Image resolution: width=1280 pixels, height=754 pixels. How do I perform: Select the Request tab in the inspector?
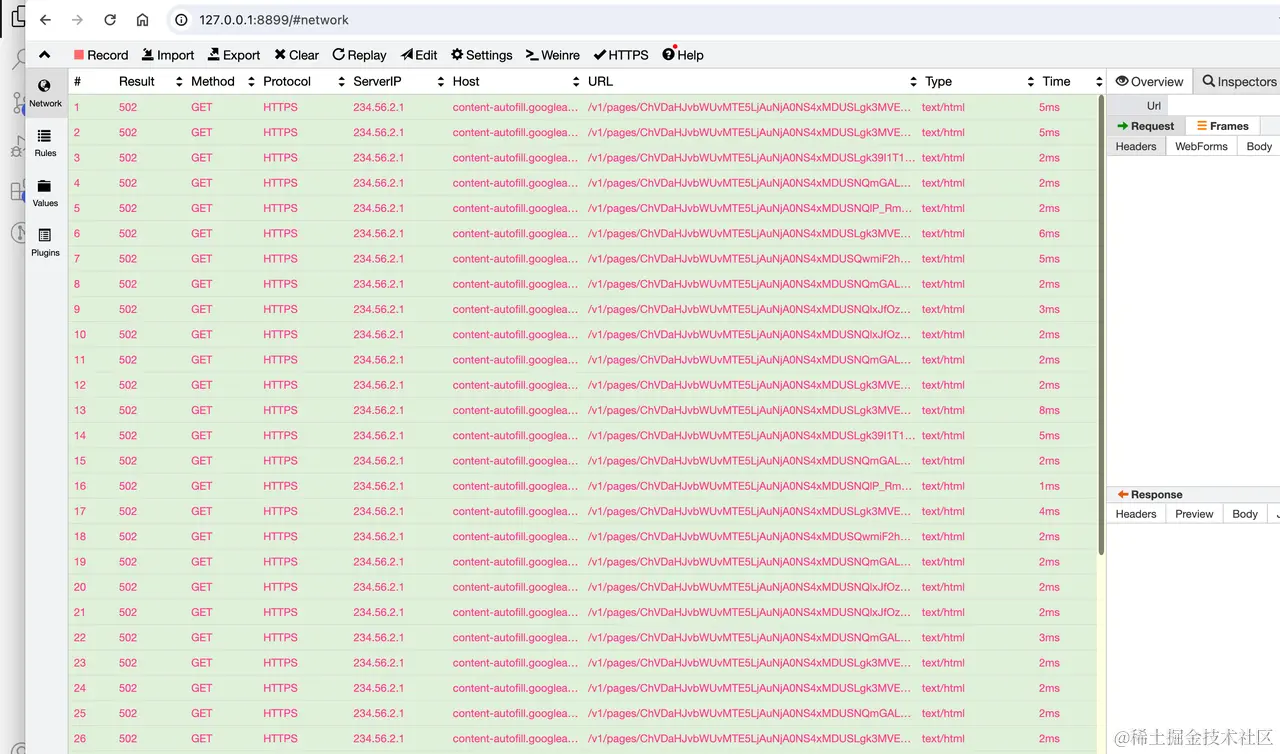1146,126
